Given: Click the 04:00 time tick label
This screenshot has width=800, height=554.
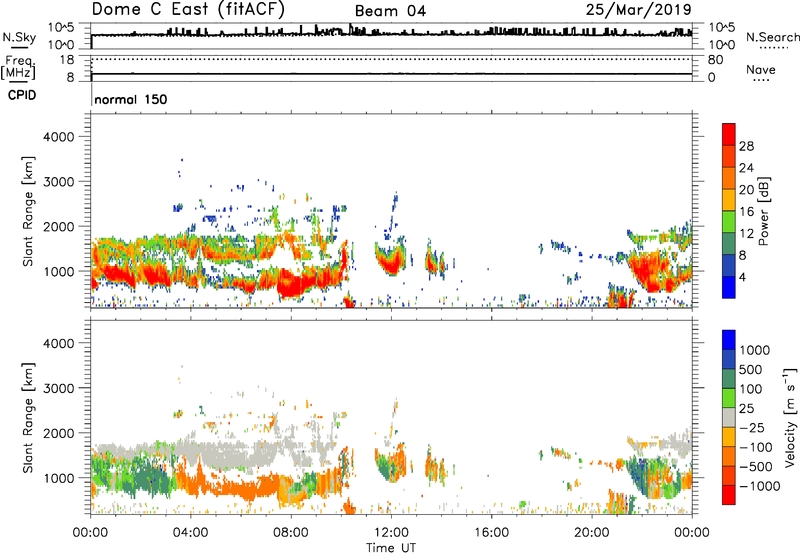Looking at the screenshot, I should coord(191,533).
